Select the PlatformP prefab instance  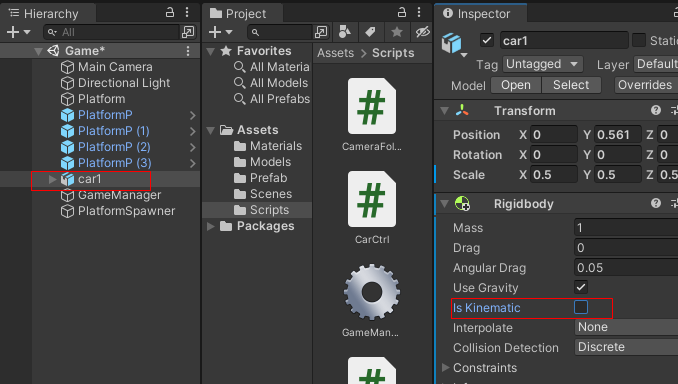click(x=105, y=115)
